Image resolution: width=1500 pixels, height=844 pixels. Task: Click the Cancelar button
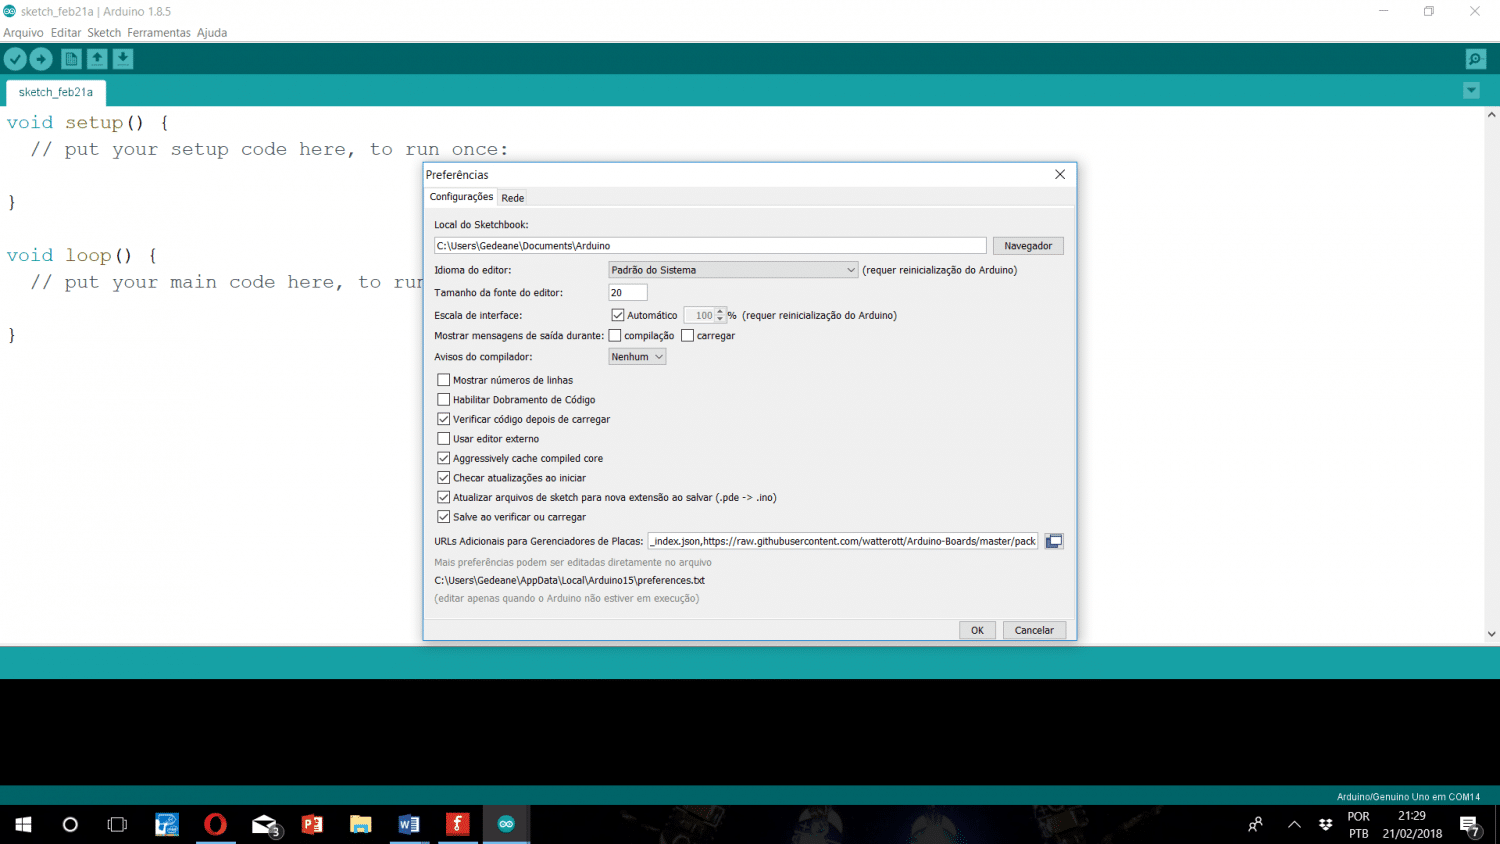pos(1034,630)
